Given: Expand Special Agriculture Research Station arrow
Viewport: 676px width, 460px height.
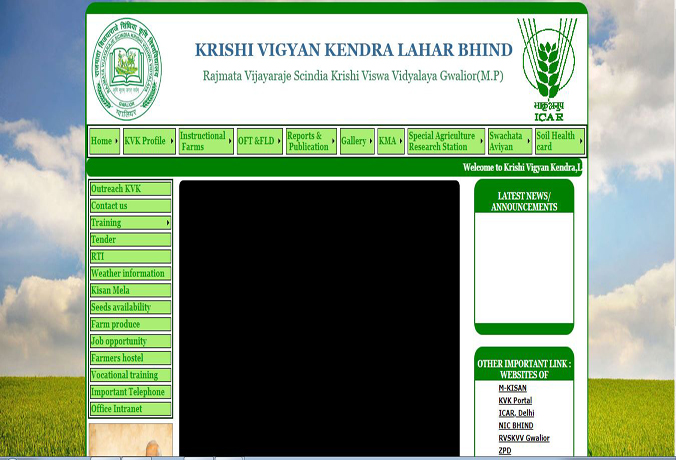Looking at the screenshot, I should pyautogui.click(x=482, y=141).
